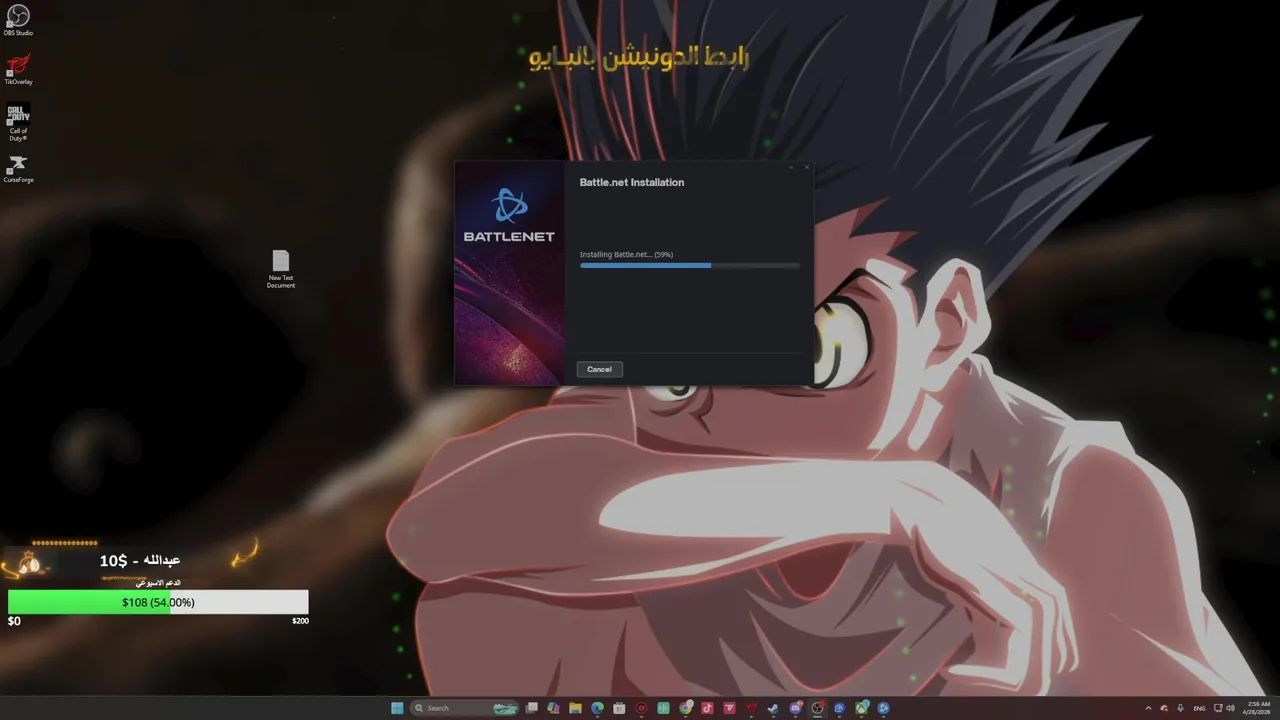
Task: Select the OBS Studio desktop shortcut
Action: [18, 20]
